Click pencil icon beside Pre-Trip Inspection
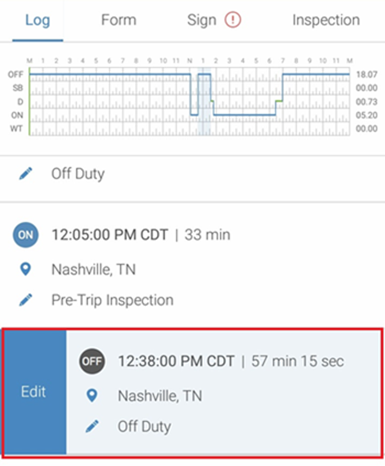Screen dimensions: 385x466 coord(26,300)
